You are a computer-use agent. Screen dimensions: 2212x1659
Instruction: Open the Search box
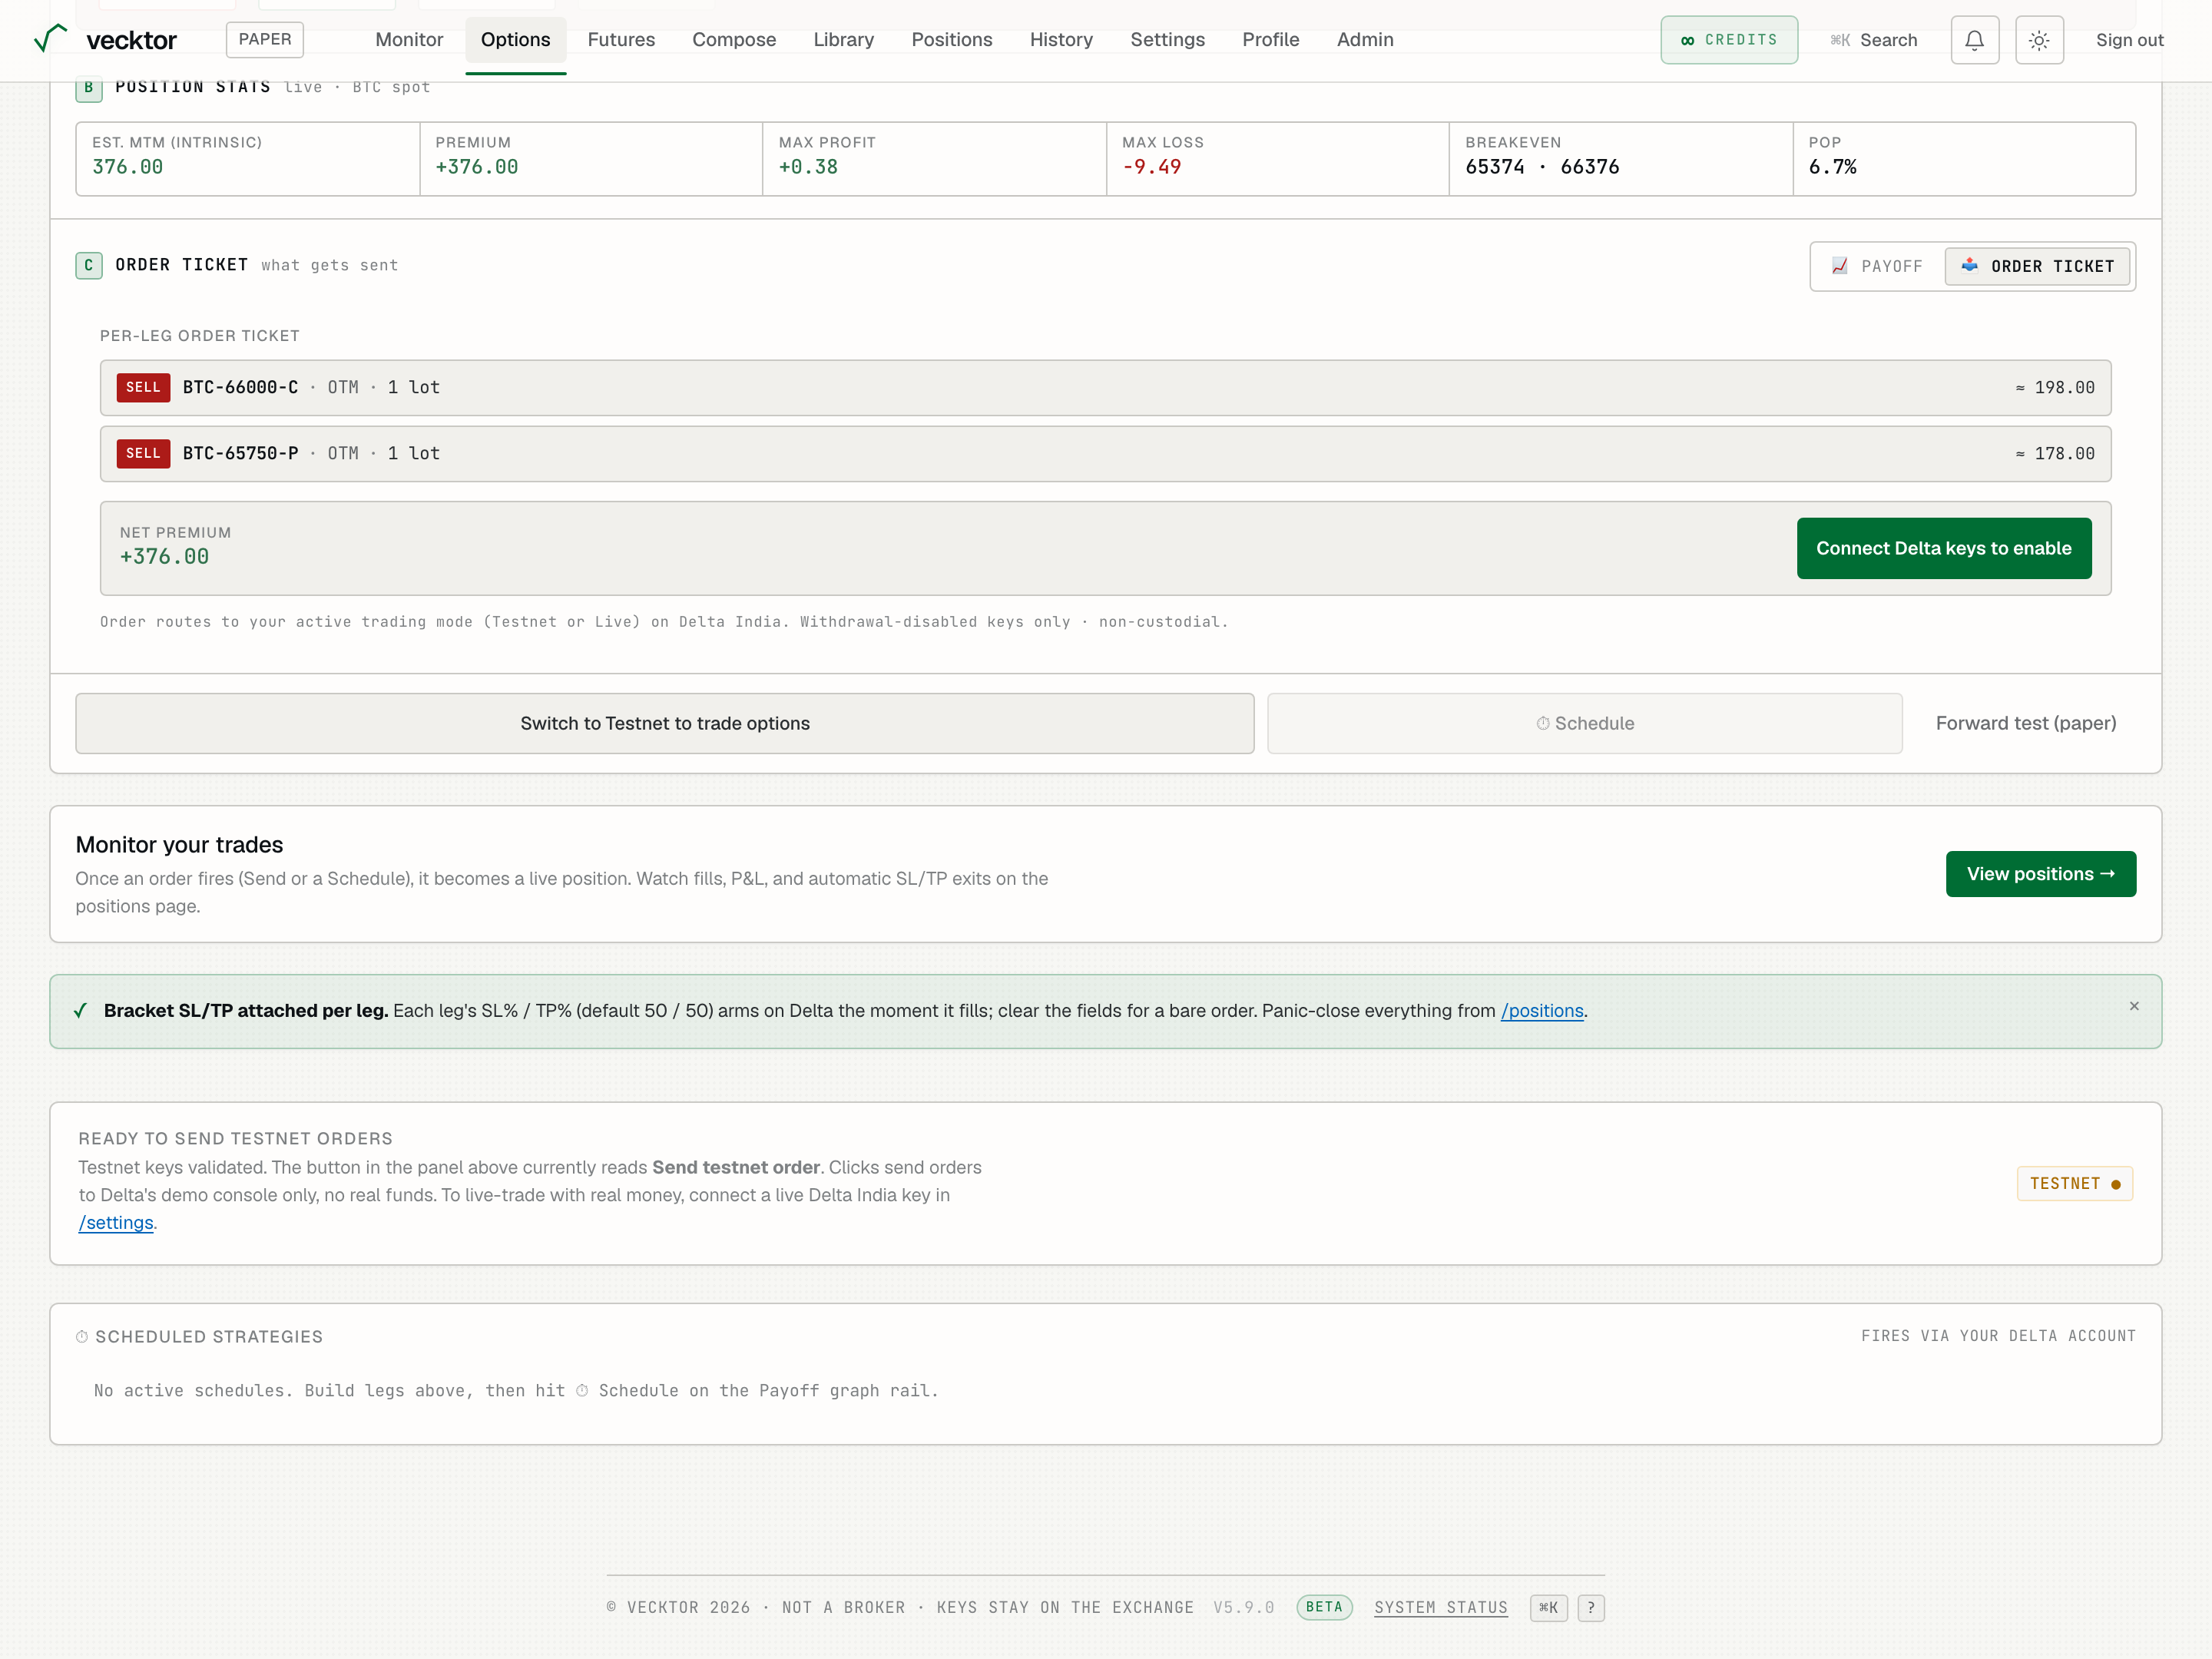[1874, 40]
